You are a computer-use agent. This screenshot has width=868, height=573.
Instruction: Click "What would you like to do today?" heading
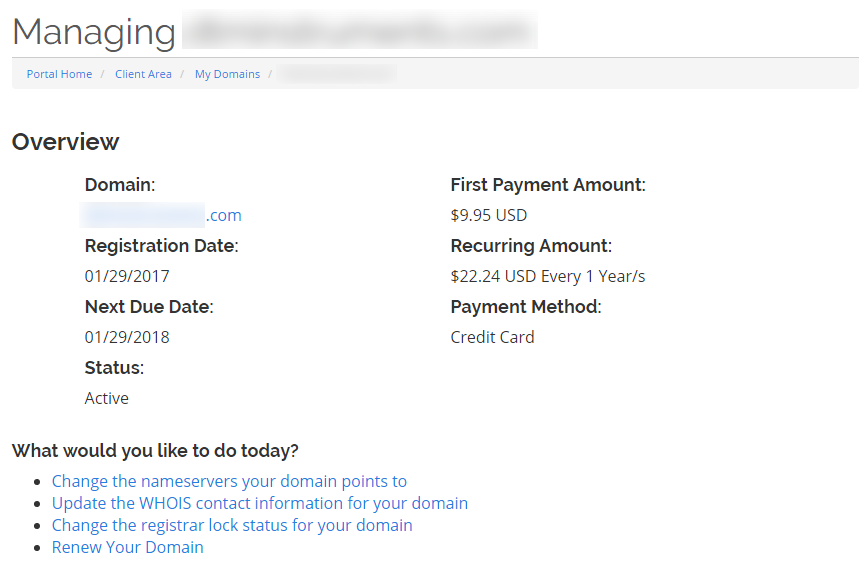coord(155,450)
